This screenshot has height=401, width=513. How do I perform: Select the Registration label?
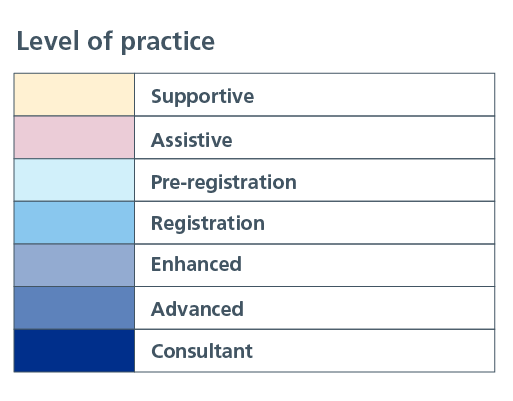click(x=208, y=223)
